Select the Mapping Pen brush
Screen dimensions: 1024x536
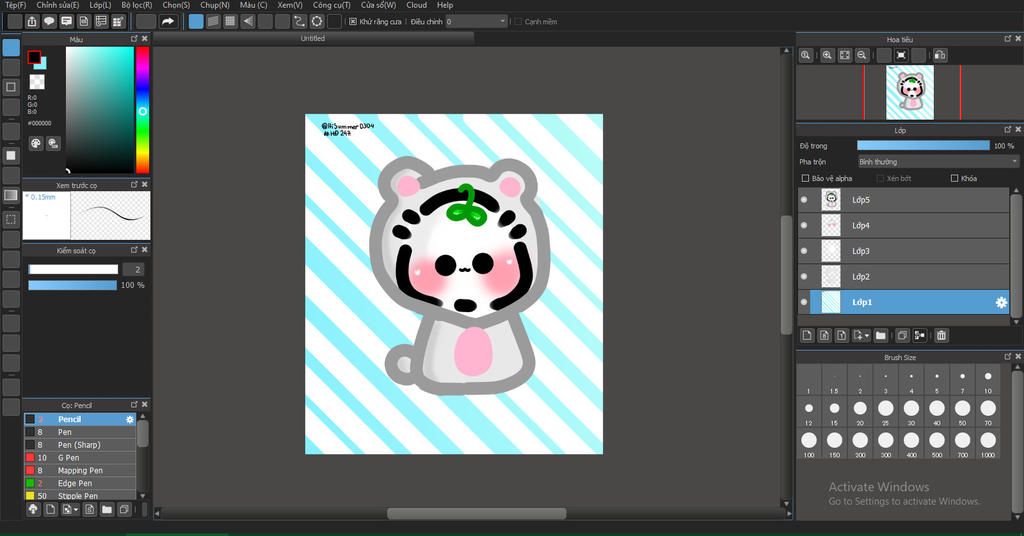coord(80,470)
